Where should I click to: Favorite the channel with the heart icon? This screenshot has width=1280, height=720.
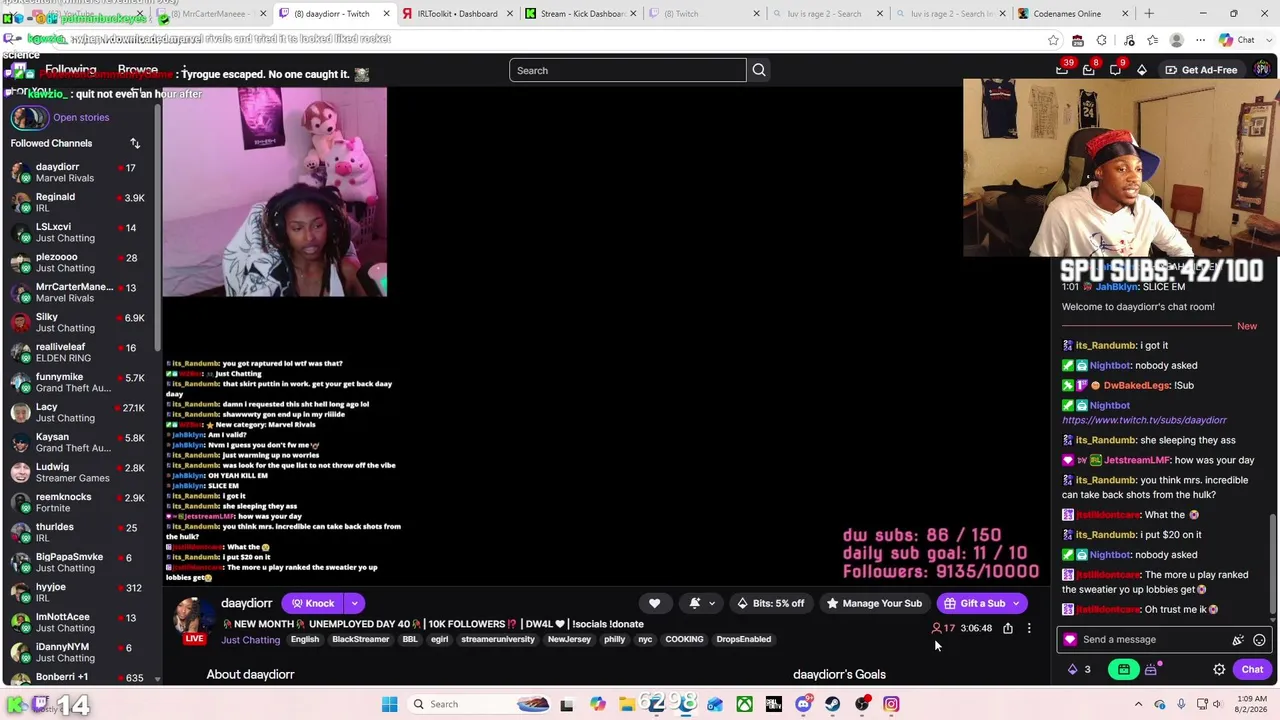pyautogui.click(x=654, y=603)
